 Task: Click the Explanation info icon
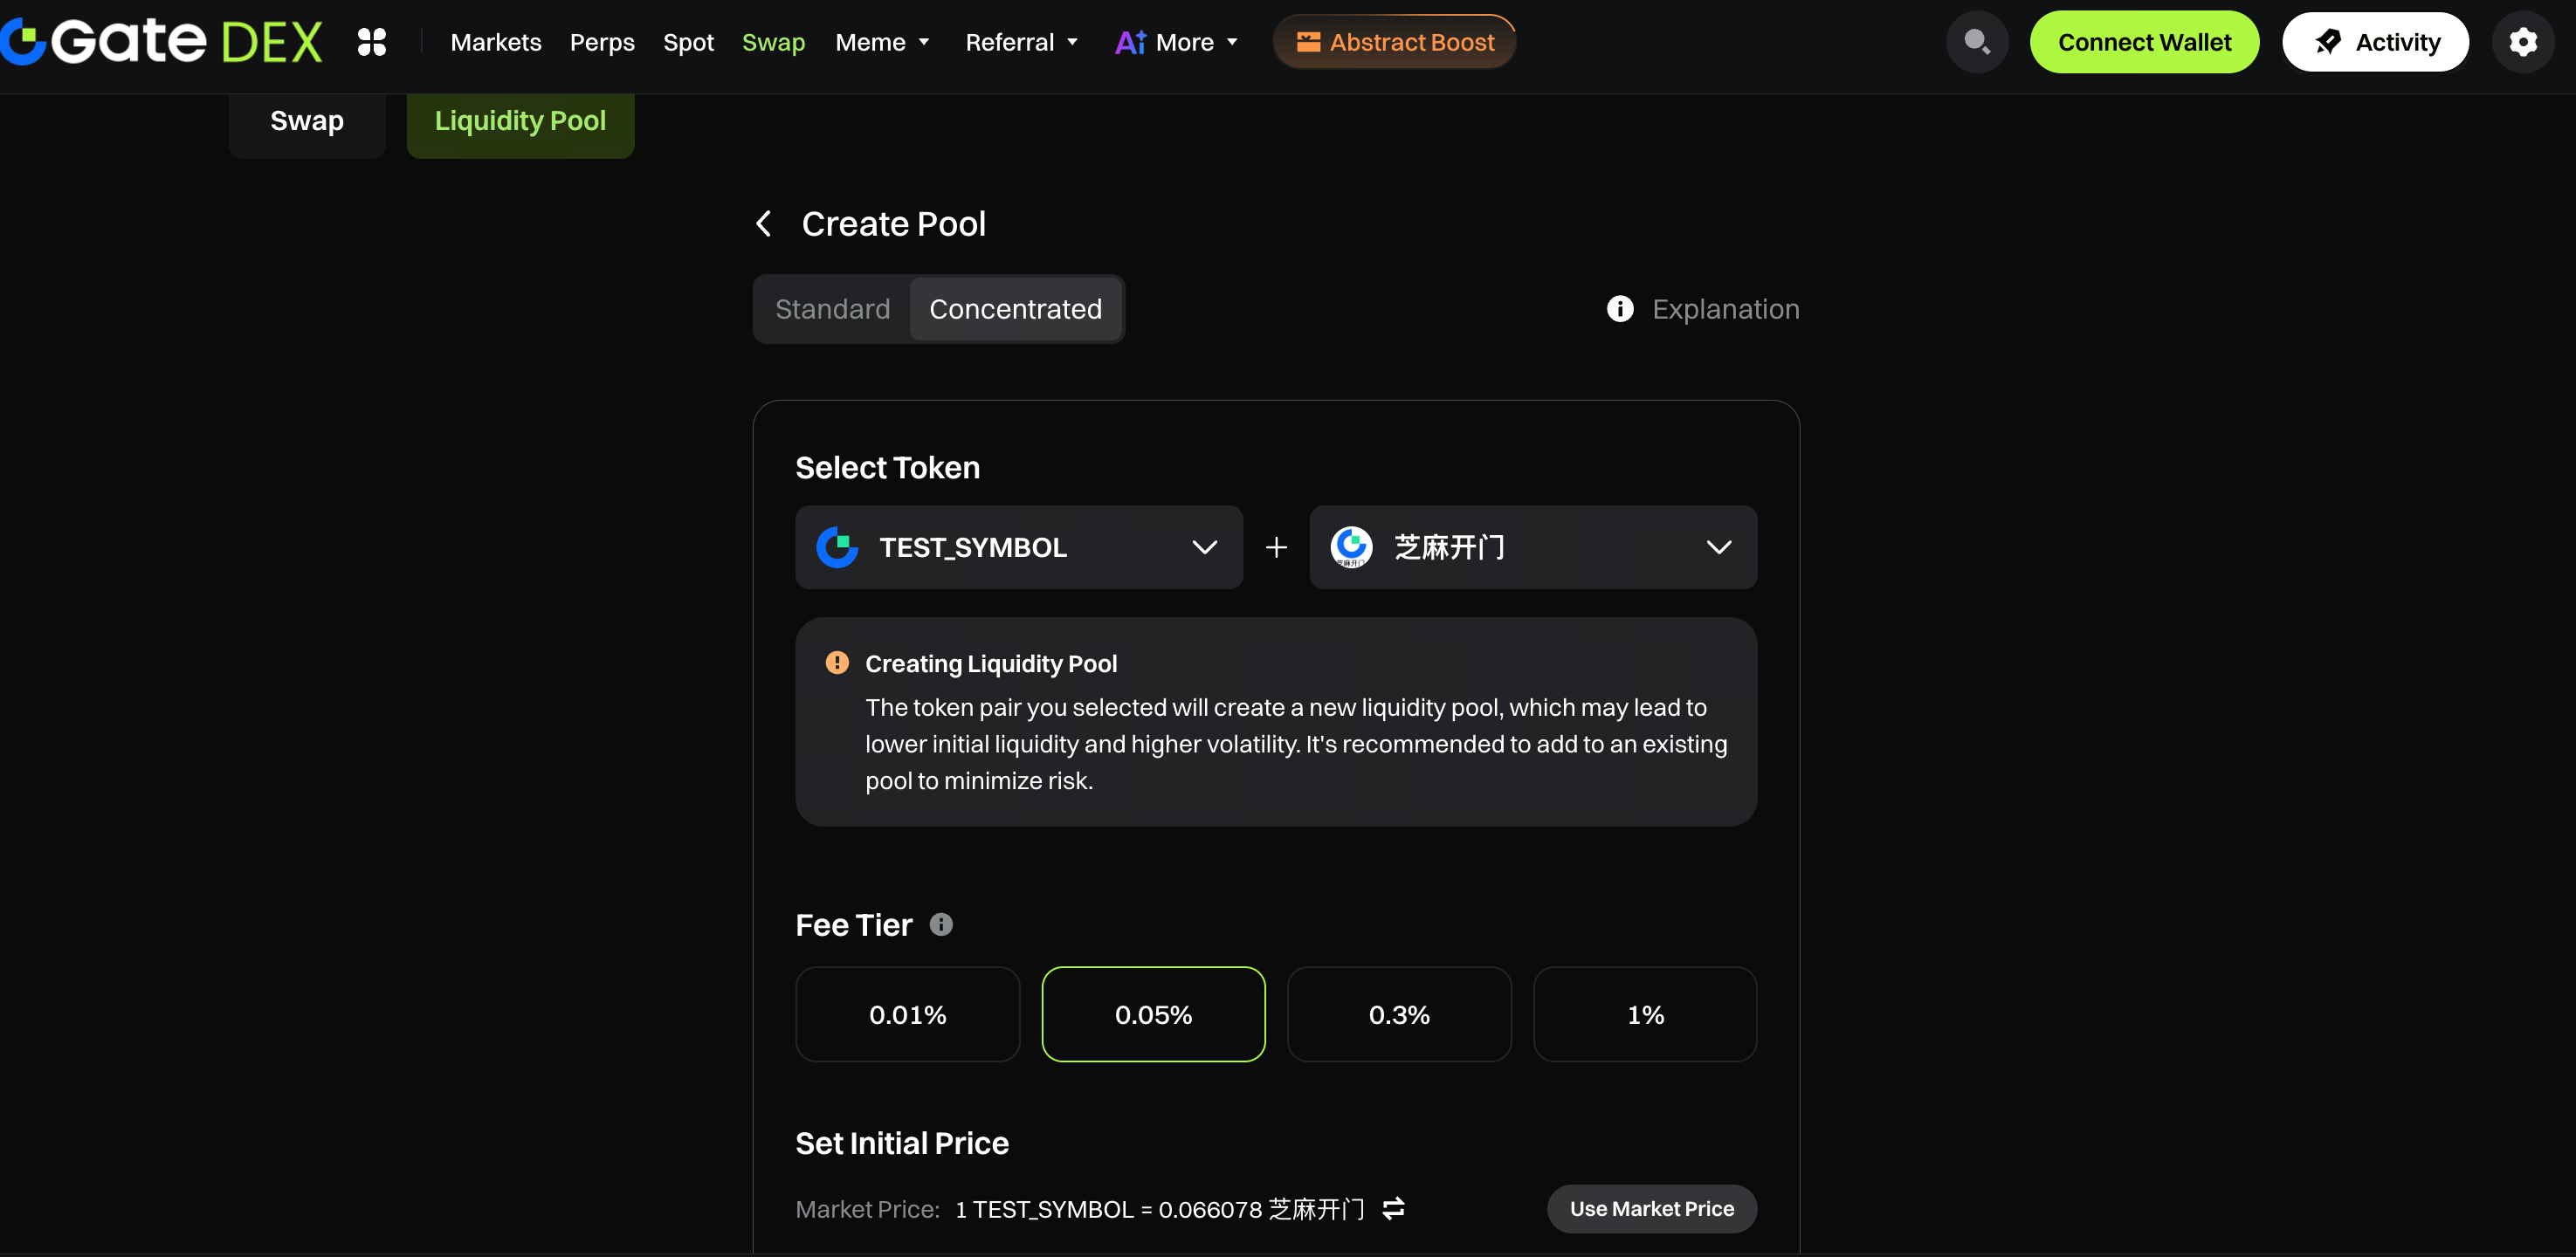1619,309
